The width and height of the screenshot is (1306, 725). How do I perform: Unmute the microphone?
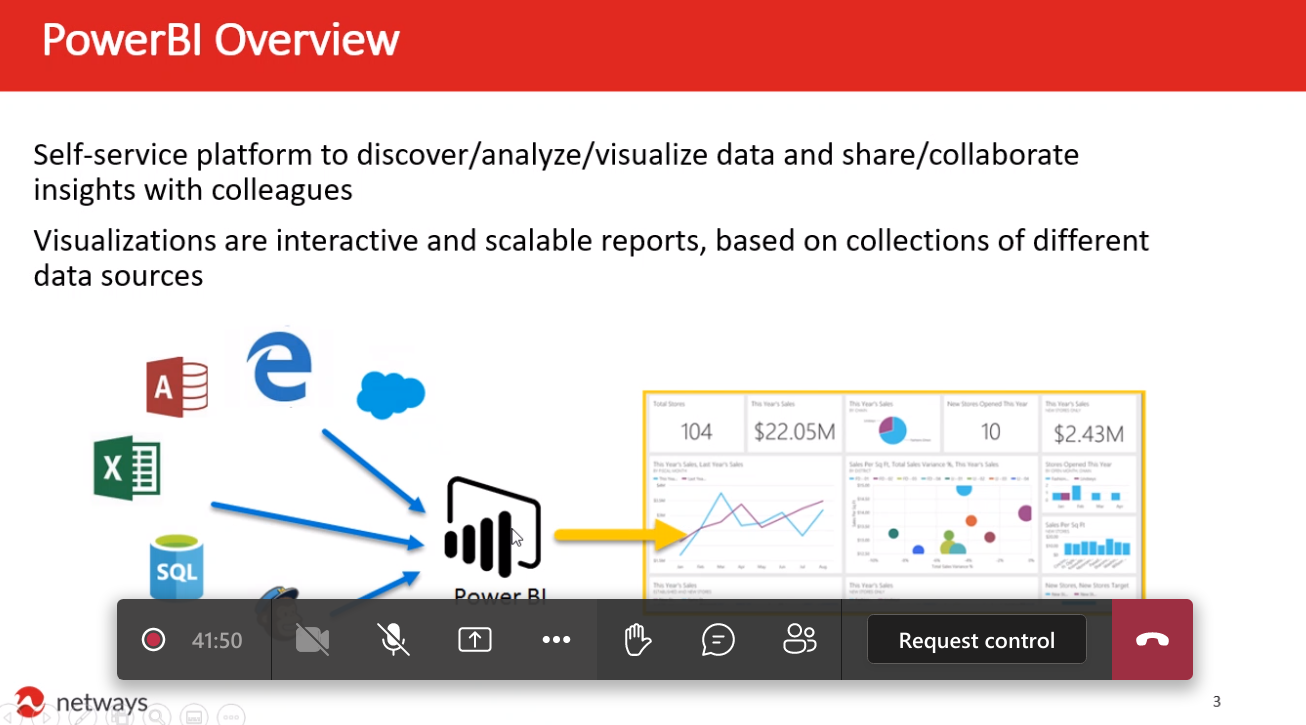[x=394, y=640]
